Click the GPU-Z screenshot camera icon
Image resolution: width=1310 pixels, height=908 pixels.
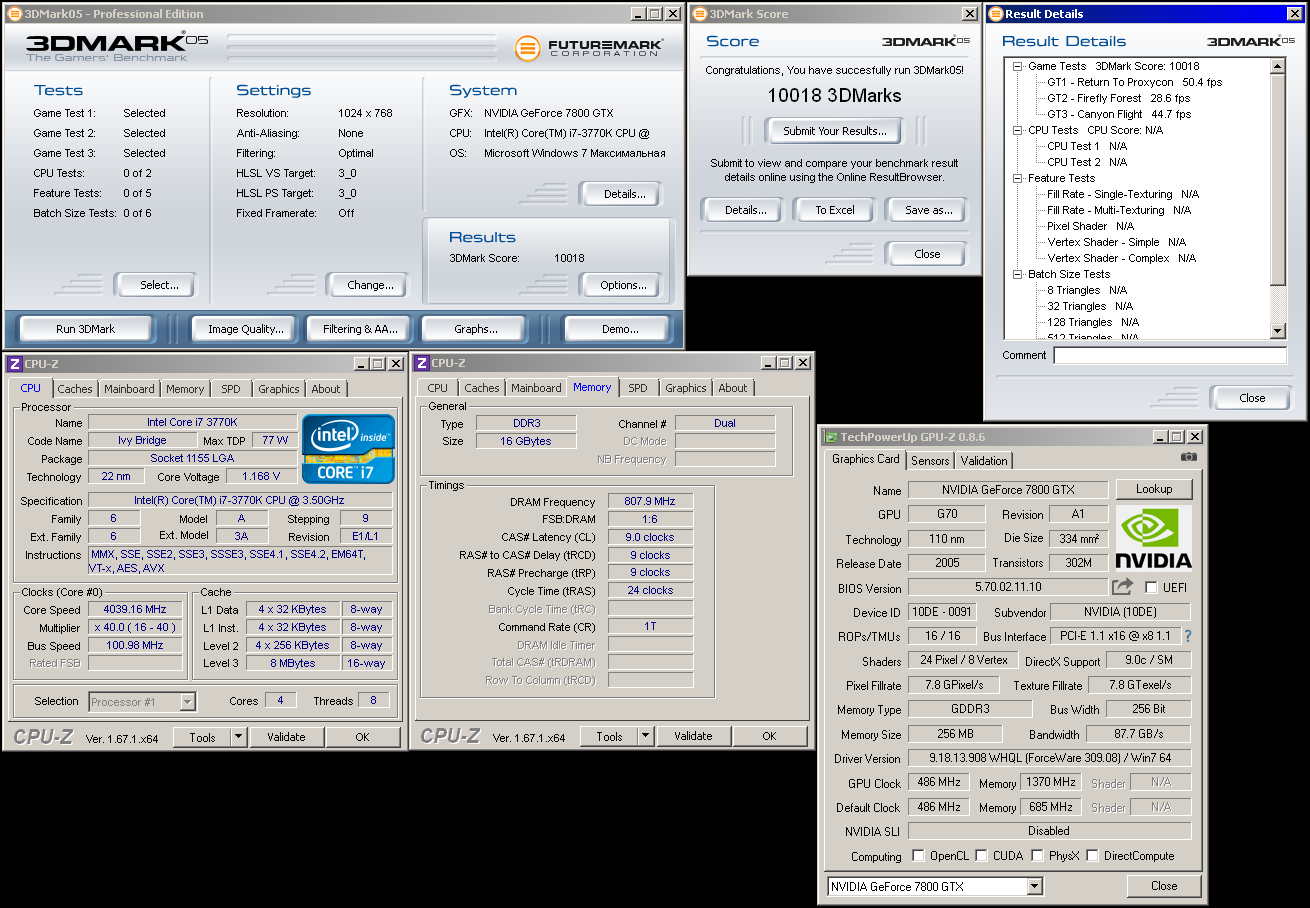pyautogui.click(x=1188, y=457)
